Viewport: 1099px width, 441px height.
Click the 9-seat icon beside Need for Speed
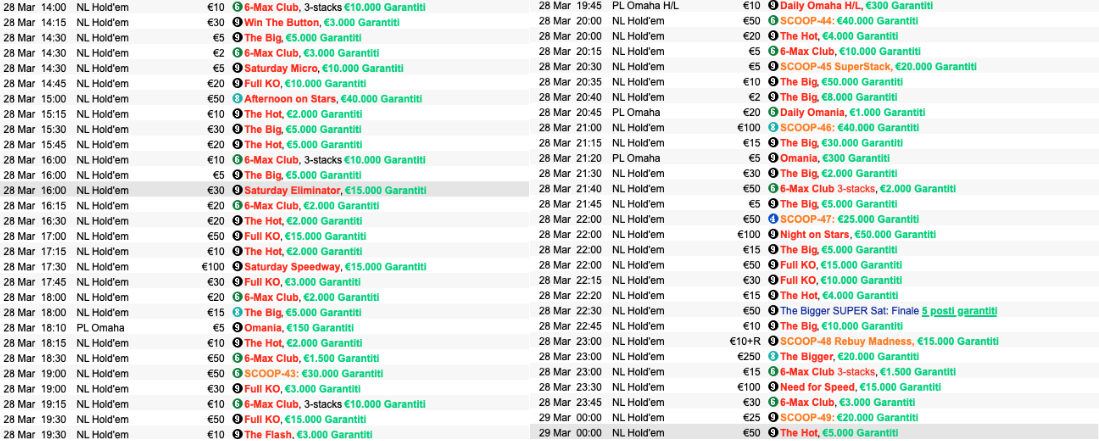pyautogui.click(x=773, y=387)
